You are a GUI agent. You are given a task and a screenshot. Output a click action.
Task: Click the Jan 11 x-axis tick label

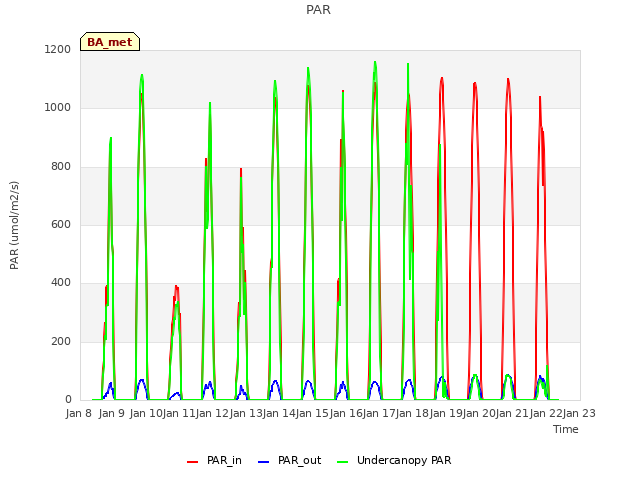click(x=179, y=413)
